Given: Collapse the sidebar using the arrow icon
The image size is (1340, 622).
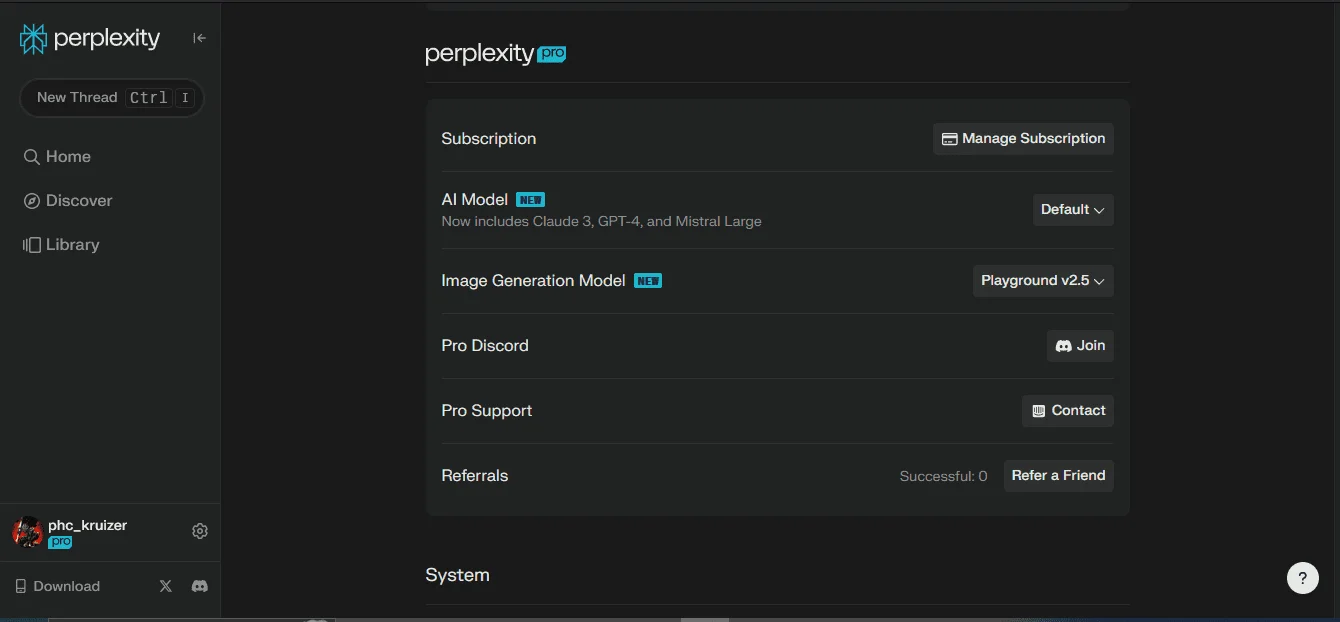Looking at the screenshot, I should pos(199,38).
